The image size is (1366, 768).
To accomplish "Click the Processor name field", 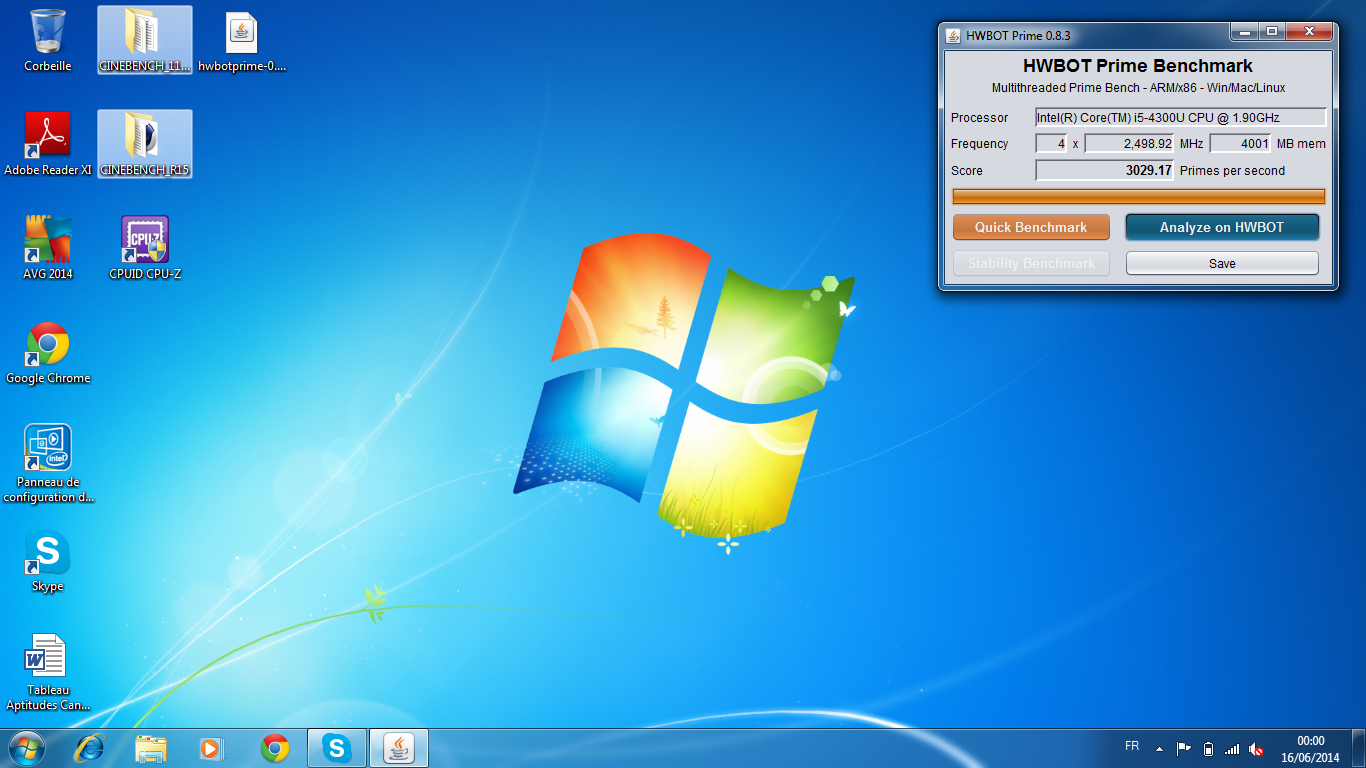I will click(1181, 117).
